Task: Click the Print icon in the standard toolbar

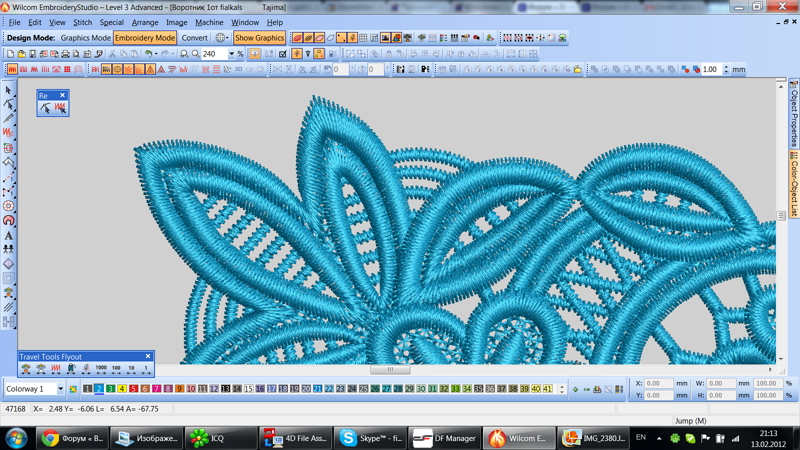Action: click(66, 54)
